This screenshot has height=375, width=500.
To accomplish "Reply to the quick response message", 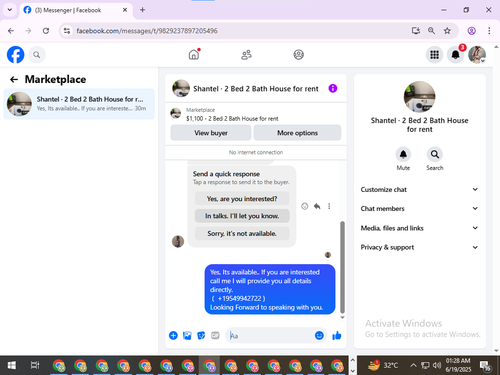I will point(317,206).
